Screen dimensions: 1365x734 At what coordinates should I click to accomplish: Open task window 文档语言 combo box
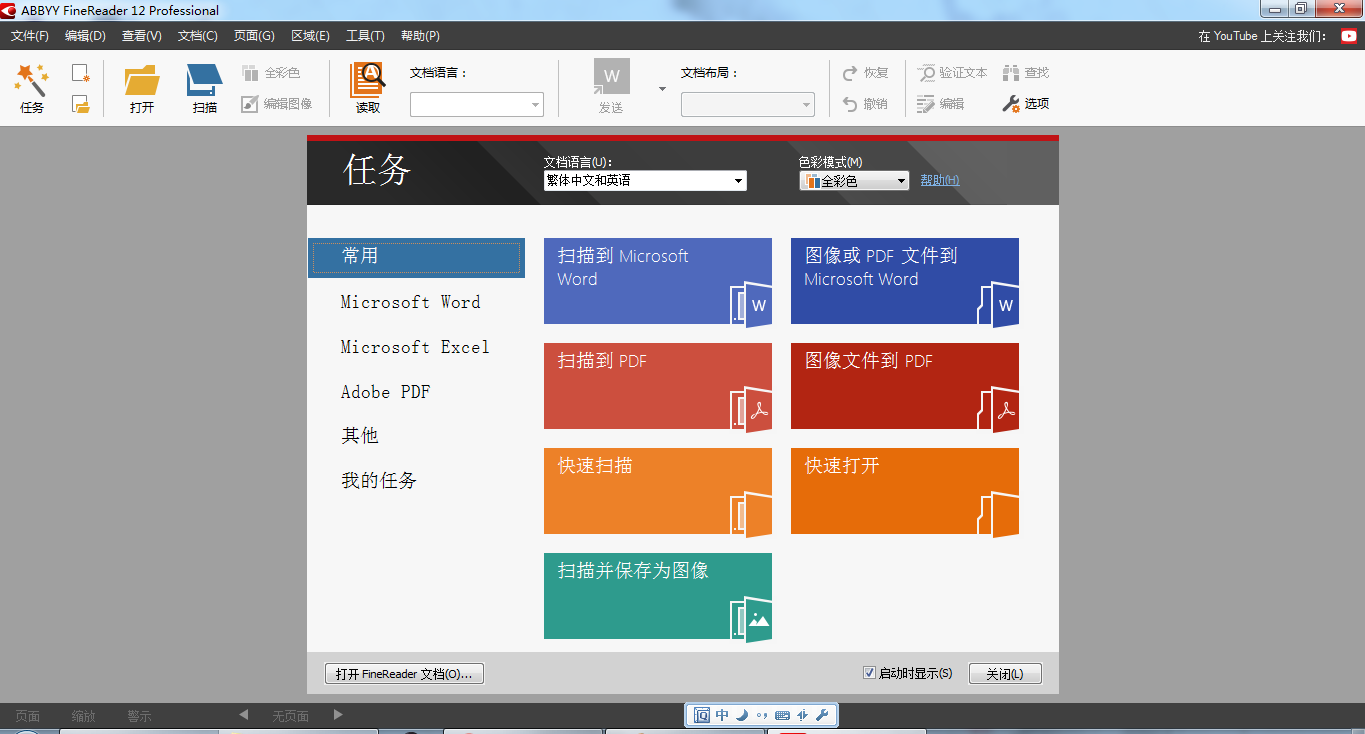[x=645, y=181]
